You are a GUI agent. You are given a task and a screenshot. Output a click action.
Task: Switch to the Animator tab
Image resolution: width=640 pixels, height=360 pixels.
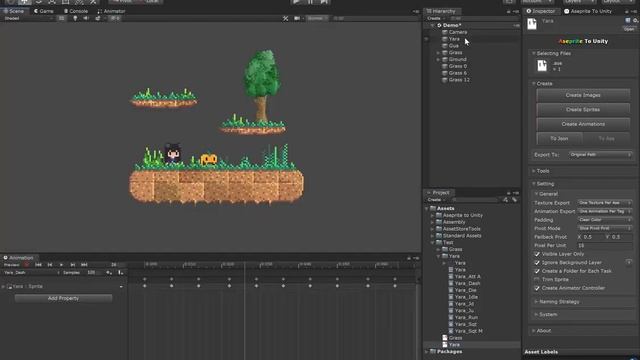111,11
